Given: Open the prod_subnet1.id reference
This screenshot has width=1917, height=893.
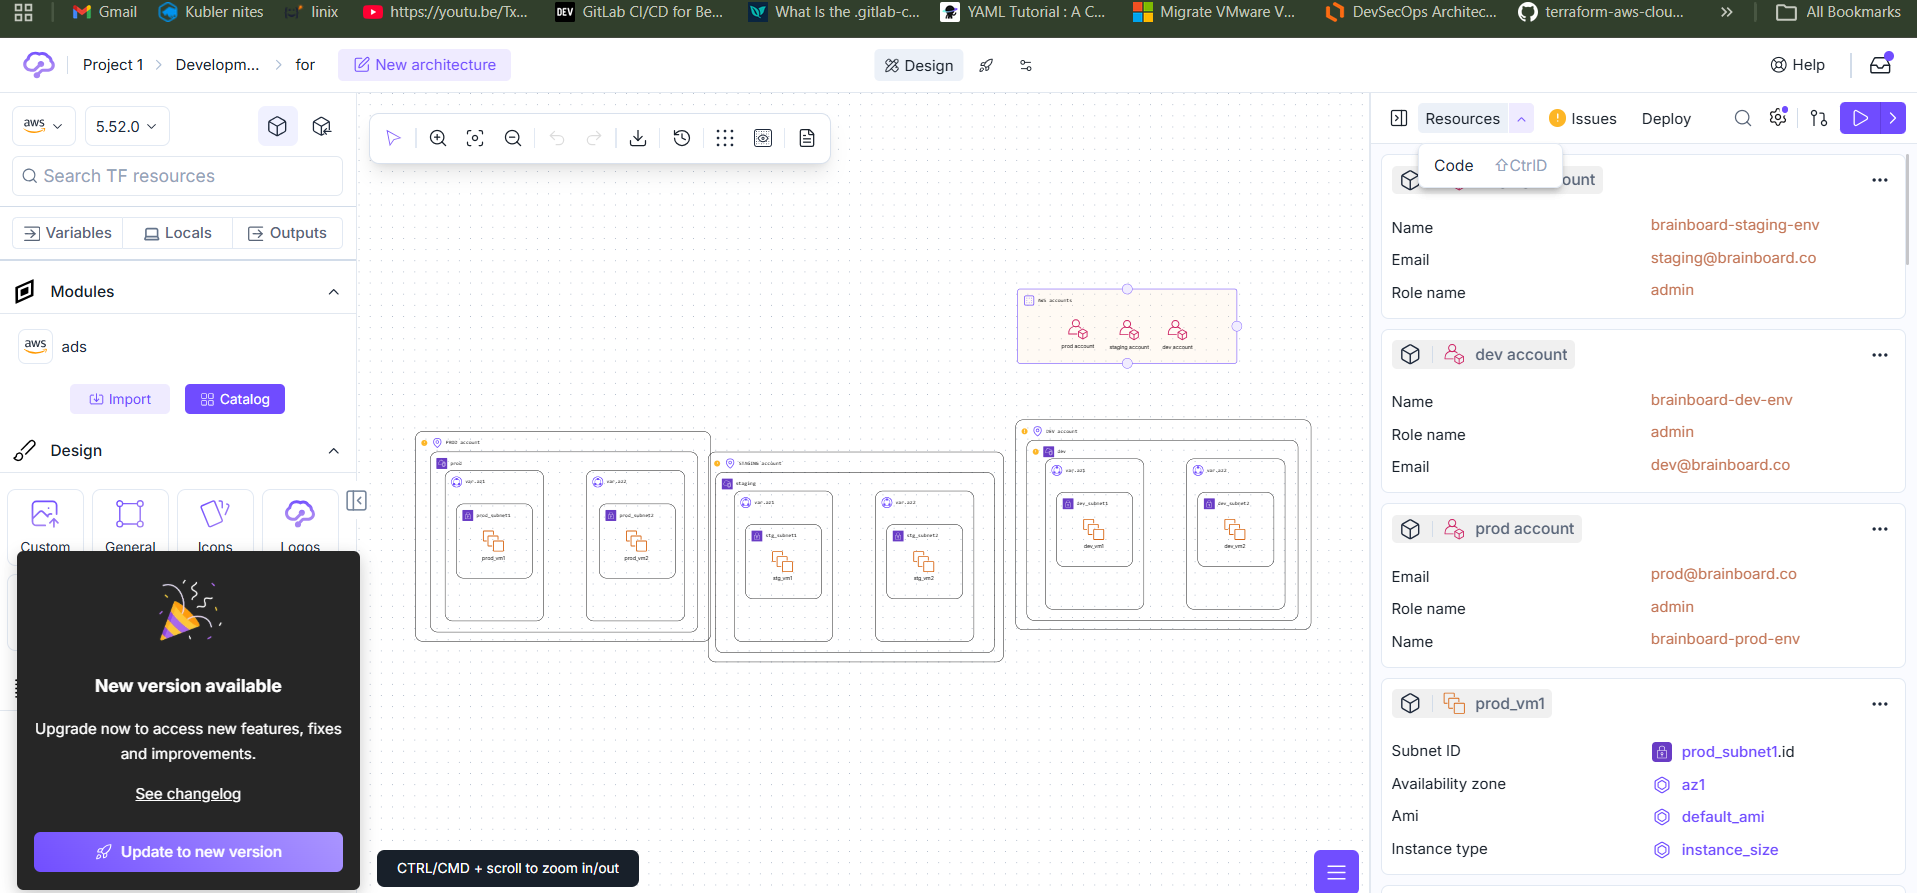Looking at the screenshot, I should (1737, 752).
